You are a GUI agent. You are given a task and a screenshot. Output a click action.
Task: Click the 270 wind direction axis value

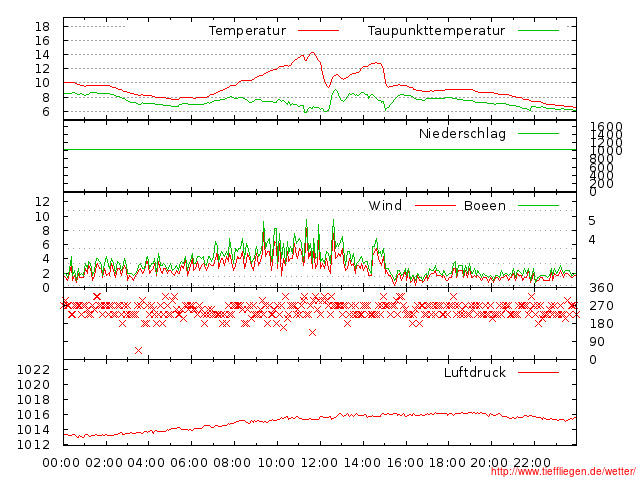(601, 306)
